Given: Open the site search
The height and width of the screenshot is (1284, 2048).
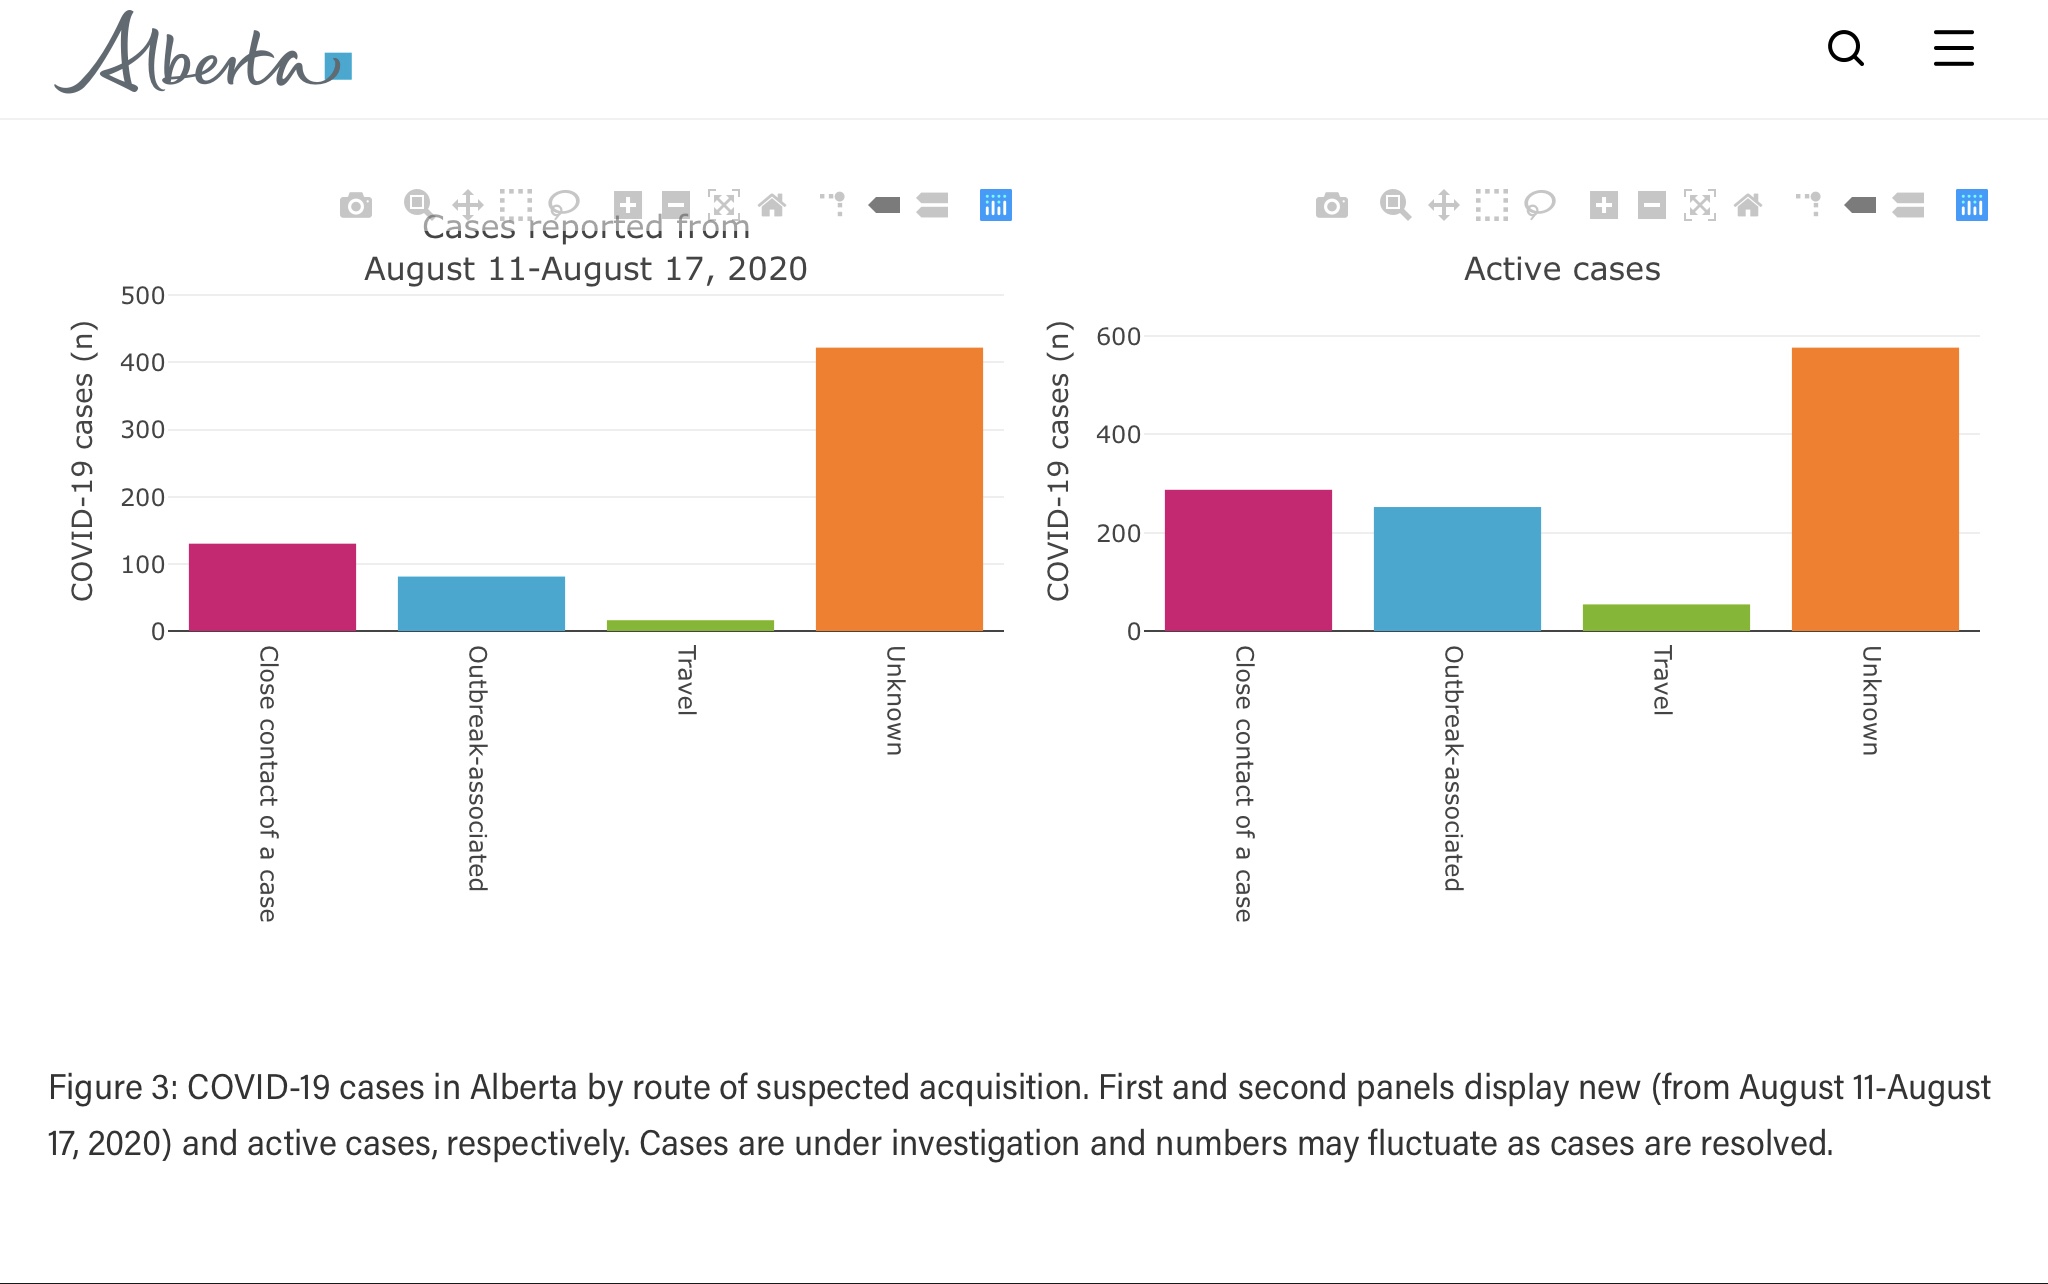Looking at the screenshot, I should point(1845,48).
